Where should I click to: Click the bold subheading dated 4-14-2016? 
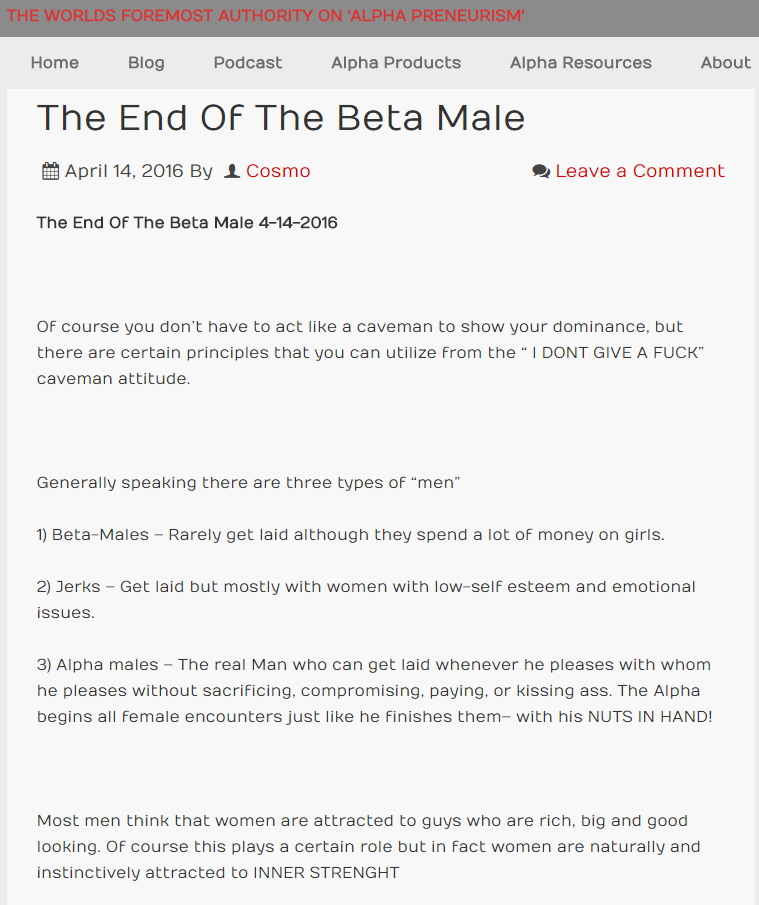(187, 223)
